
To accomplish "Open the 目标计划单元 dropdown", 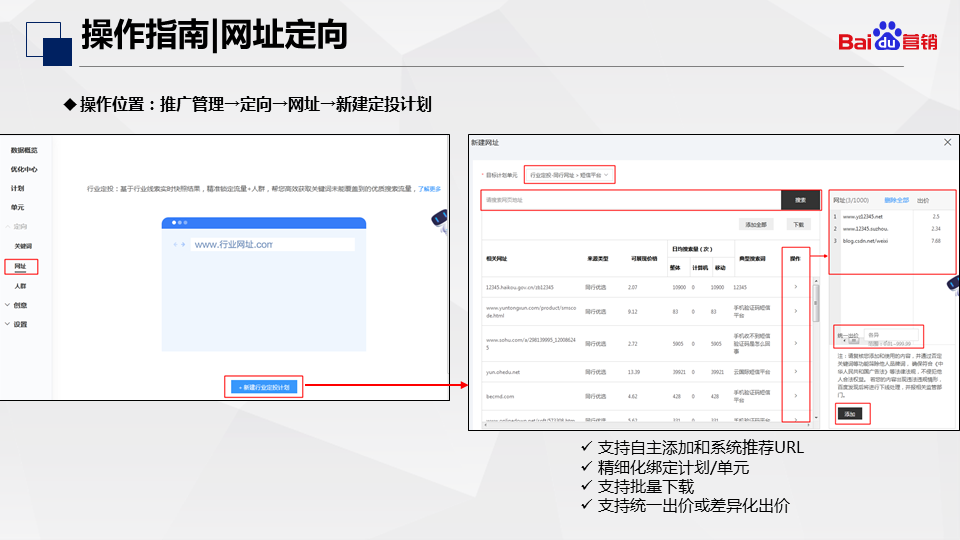I will [569, 175].
